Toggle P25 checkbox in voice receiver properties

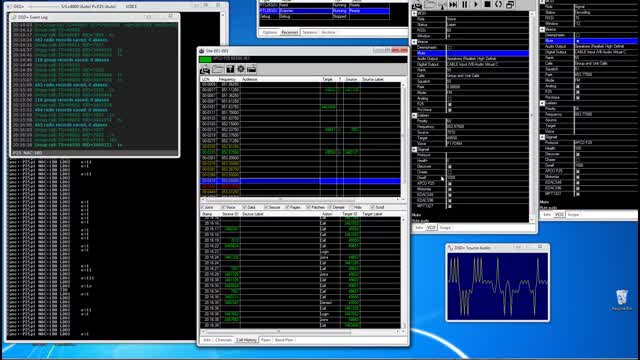click(x=450, y=104)
